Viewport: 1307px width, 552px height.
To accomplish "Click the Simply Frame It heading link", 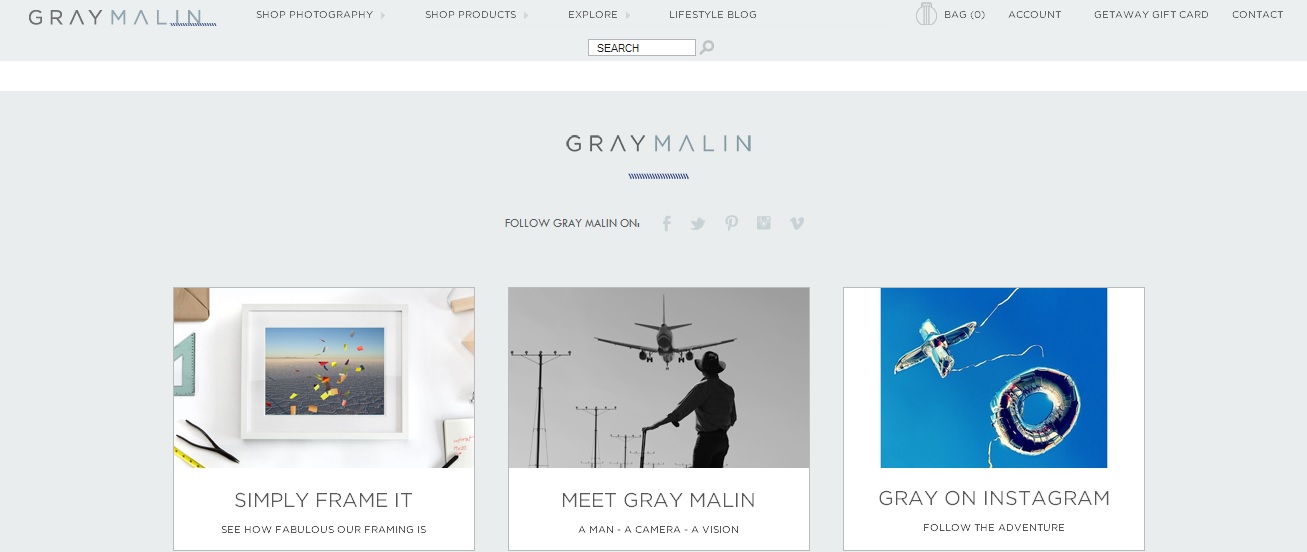I will 324,500.
